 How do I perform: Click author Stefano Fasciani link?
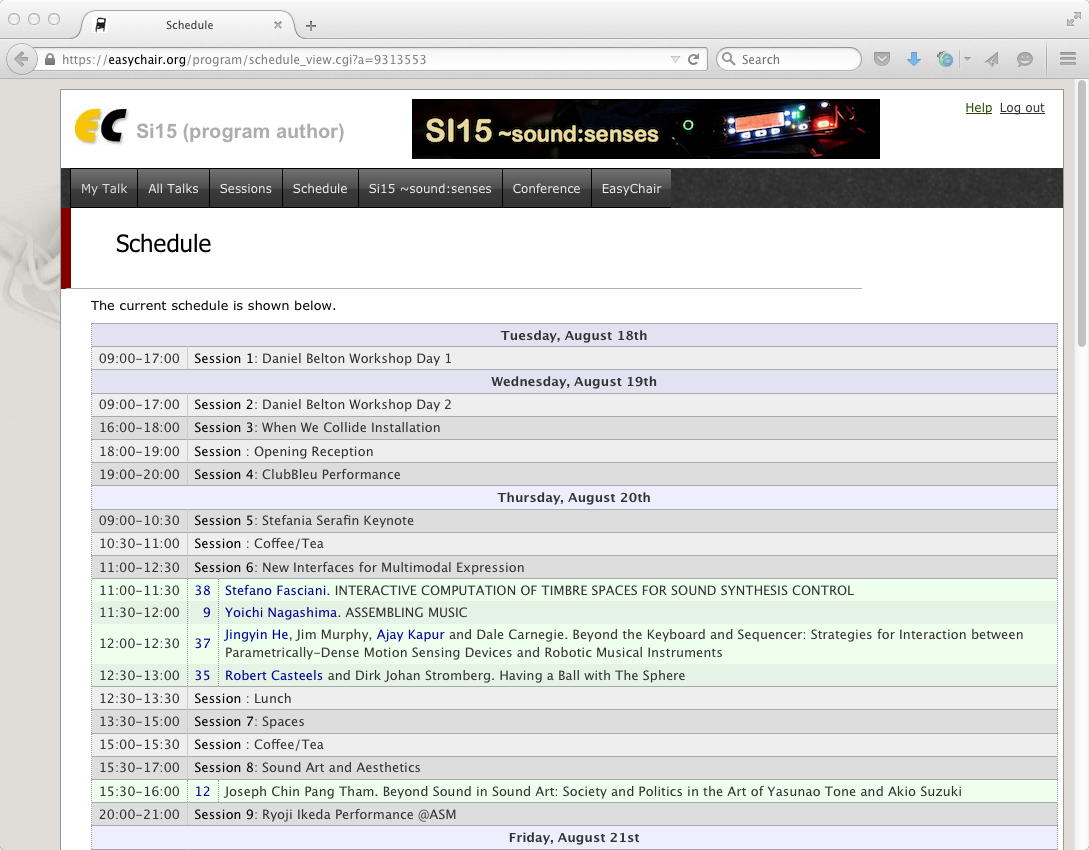click(x=275, y=590)
